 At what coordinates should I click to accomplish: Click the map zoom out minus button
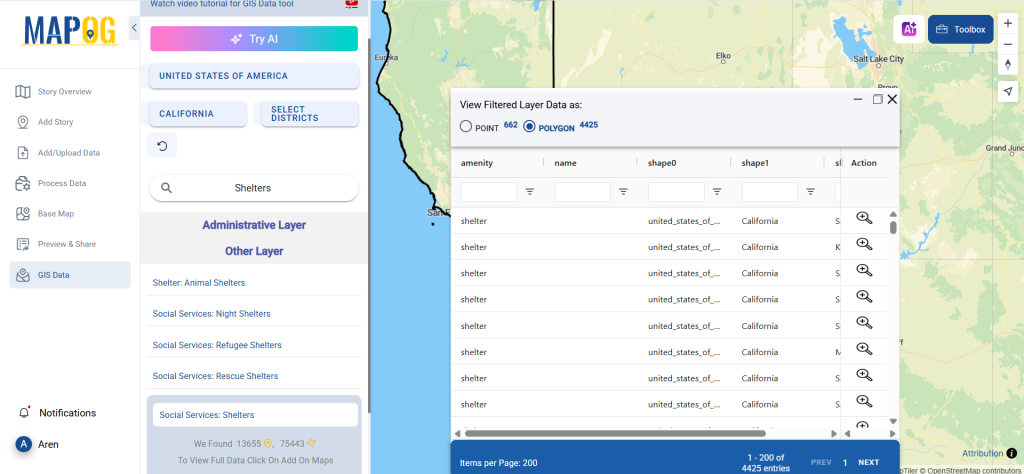1007,46
